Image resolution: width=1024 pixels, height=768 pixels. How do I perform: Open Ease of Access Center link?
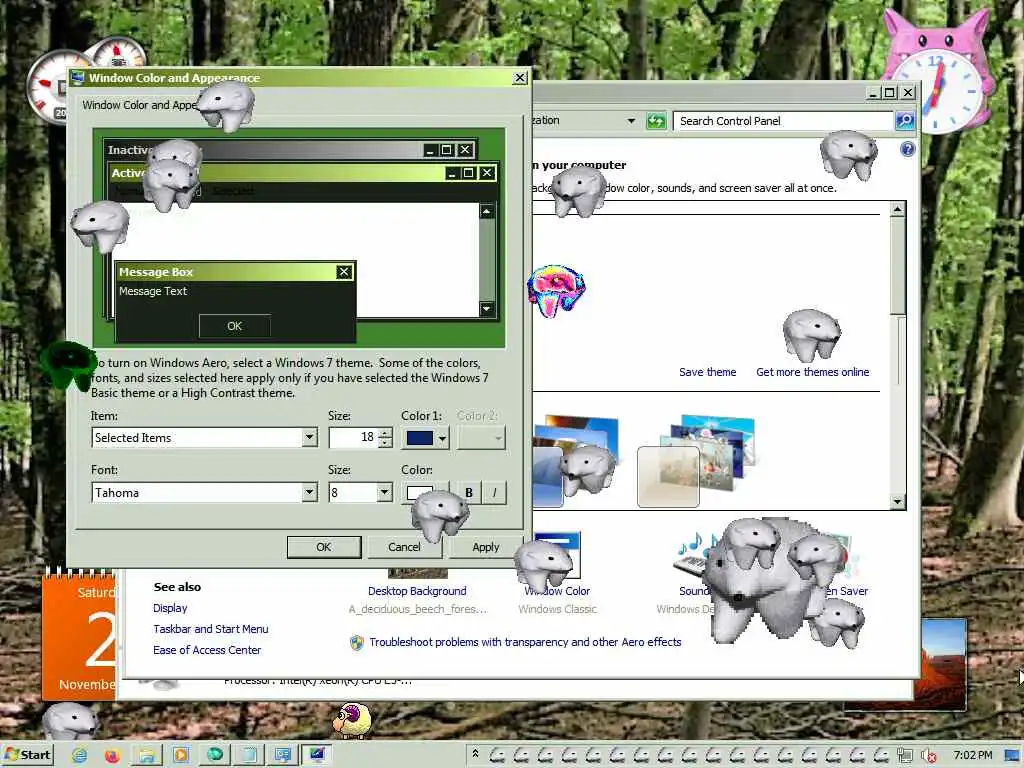point(206,650)
